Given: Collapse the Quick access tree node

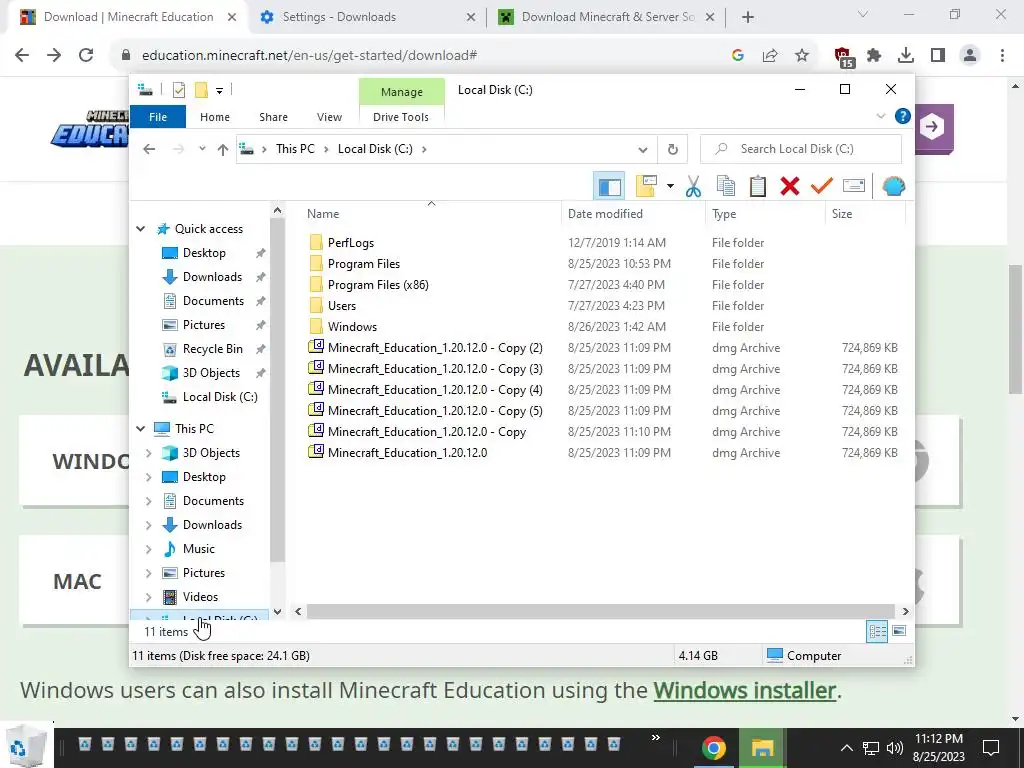Looking at the screenshot, I should 140,229.
